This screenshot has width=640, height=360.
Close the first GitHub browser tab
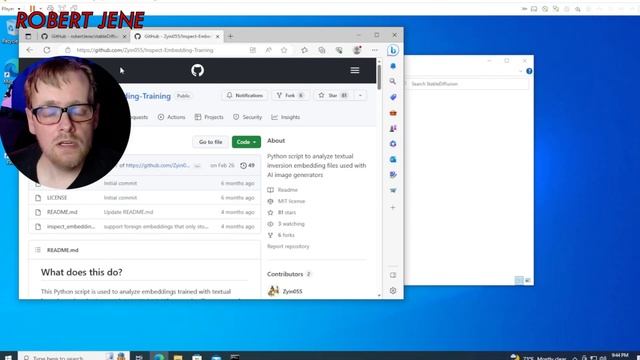tap(124, 36)
